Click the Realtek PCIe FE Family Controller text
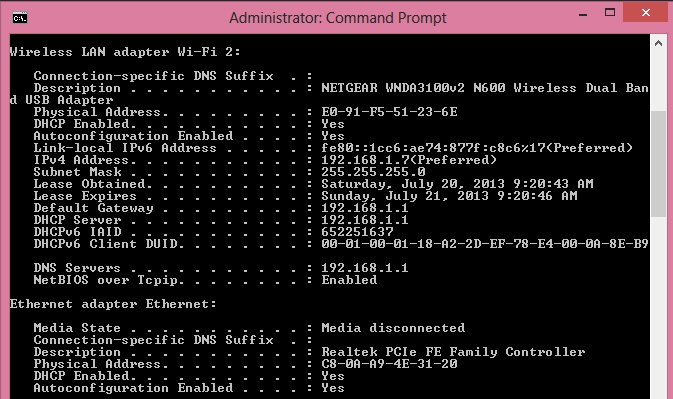The image size is (673, 399). pyautogui.click(x=453, y=352)
